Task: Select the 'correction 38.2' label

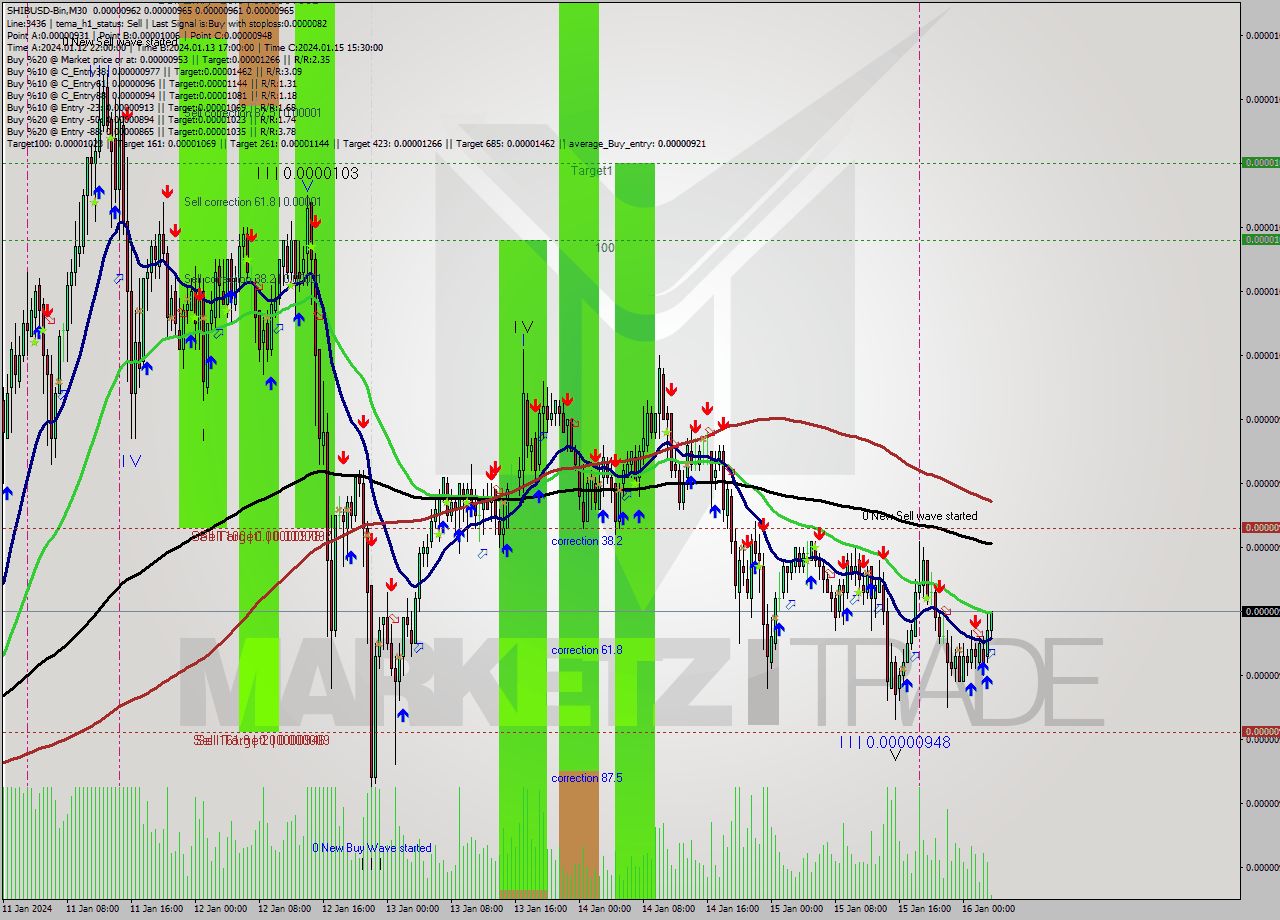Action: (587, 541)
